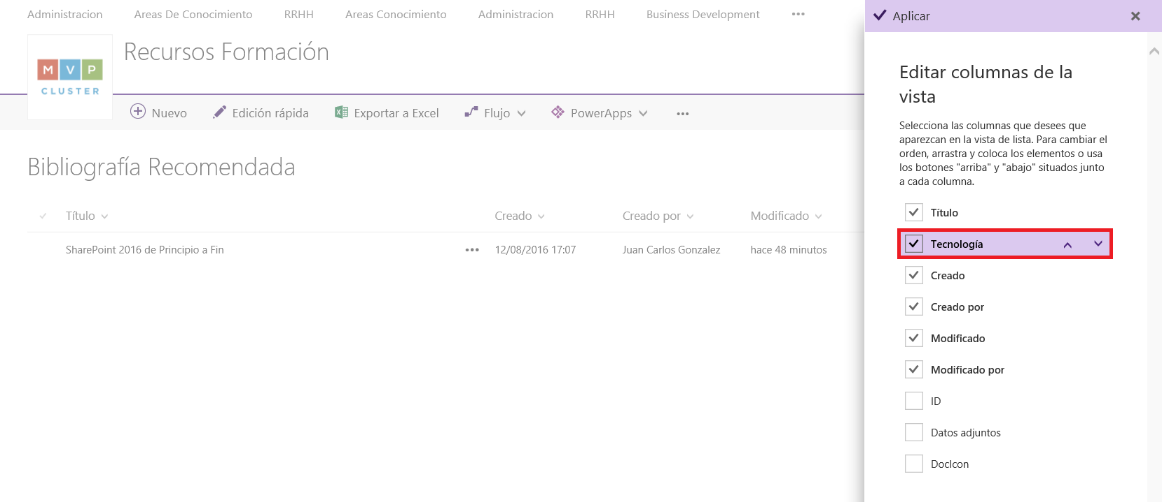1162x502 pixels.
Task: Open the toolbar ellipsis overflow menu
Action: 683,113
